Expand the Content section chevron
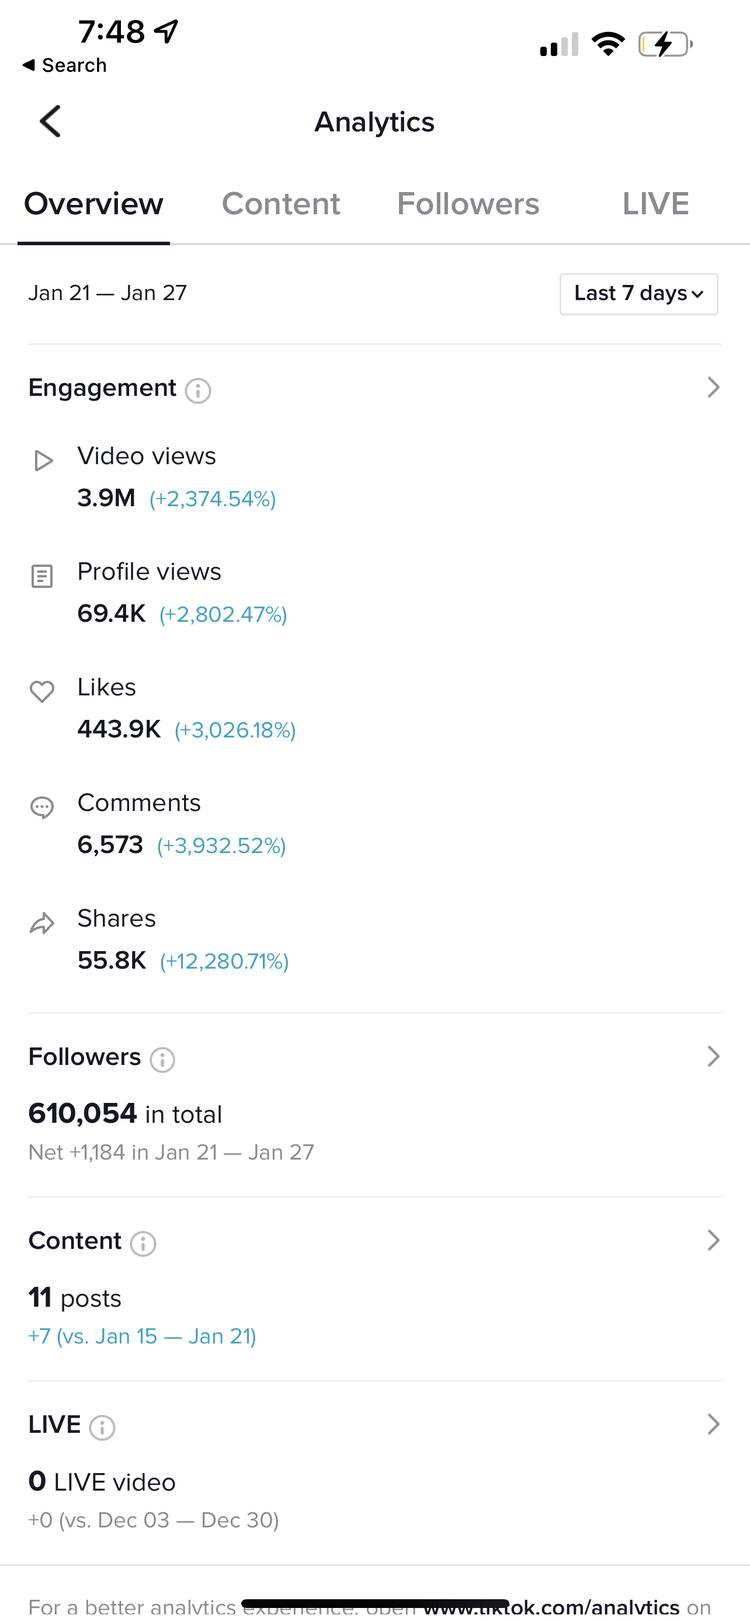 pos(713,1240)
